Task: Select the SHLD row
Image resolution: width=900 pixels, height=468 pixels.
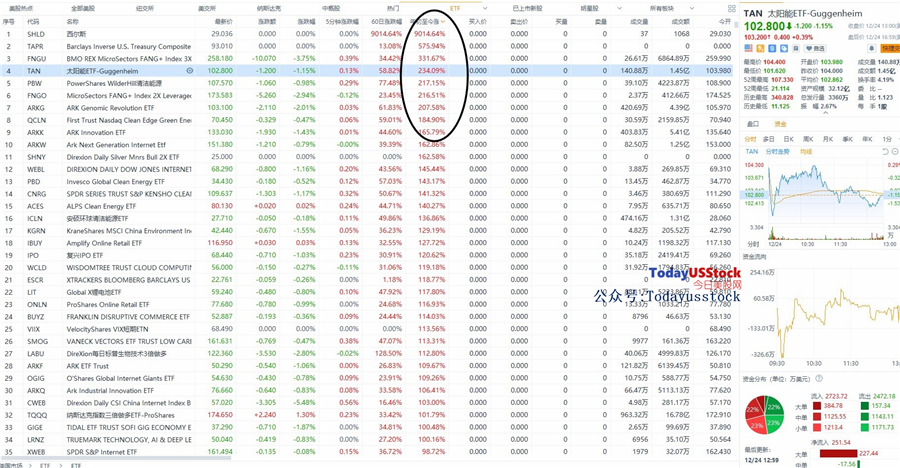Action: pos(369,34)
